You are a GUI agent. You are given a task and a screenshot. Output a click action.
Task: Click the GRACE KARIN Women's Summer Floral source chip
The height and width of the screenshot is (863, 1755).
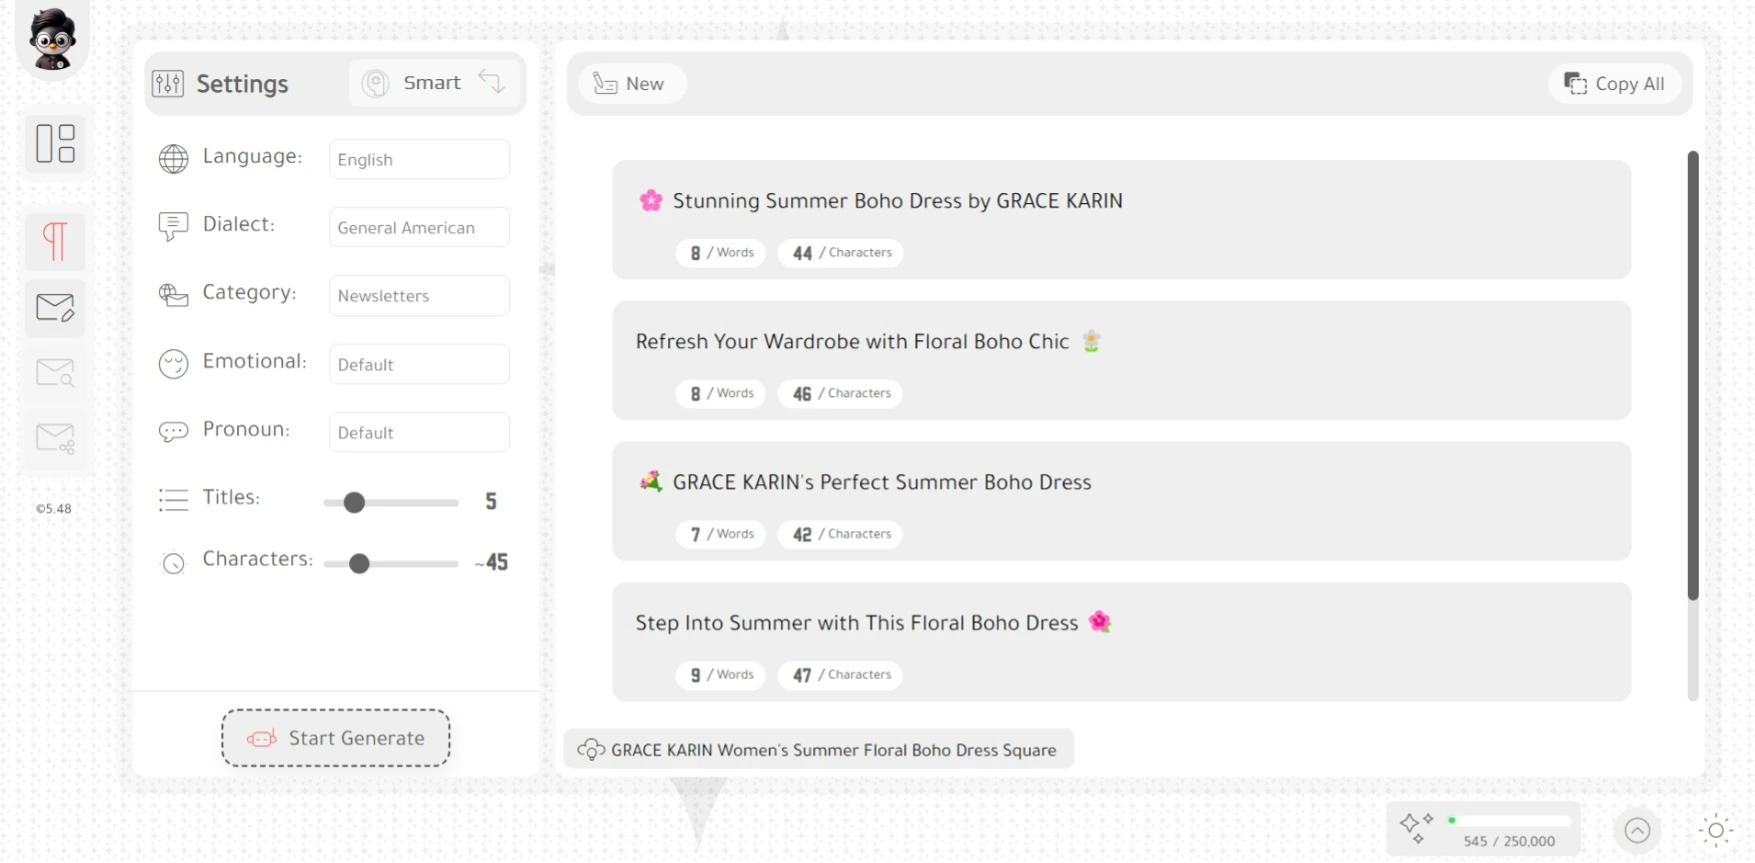[x=819, y=749]
